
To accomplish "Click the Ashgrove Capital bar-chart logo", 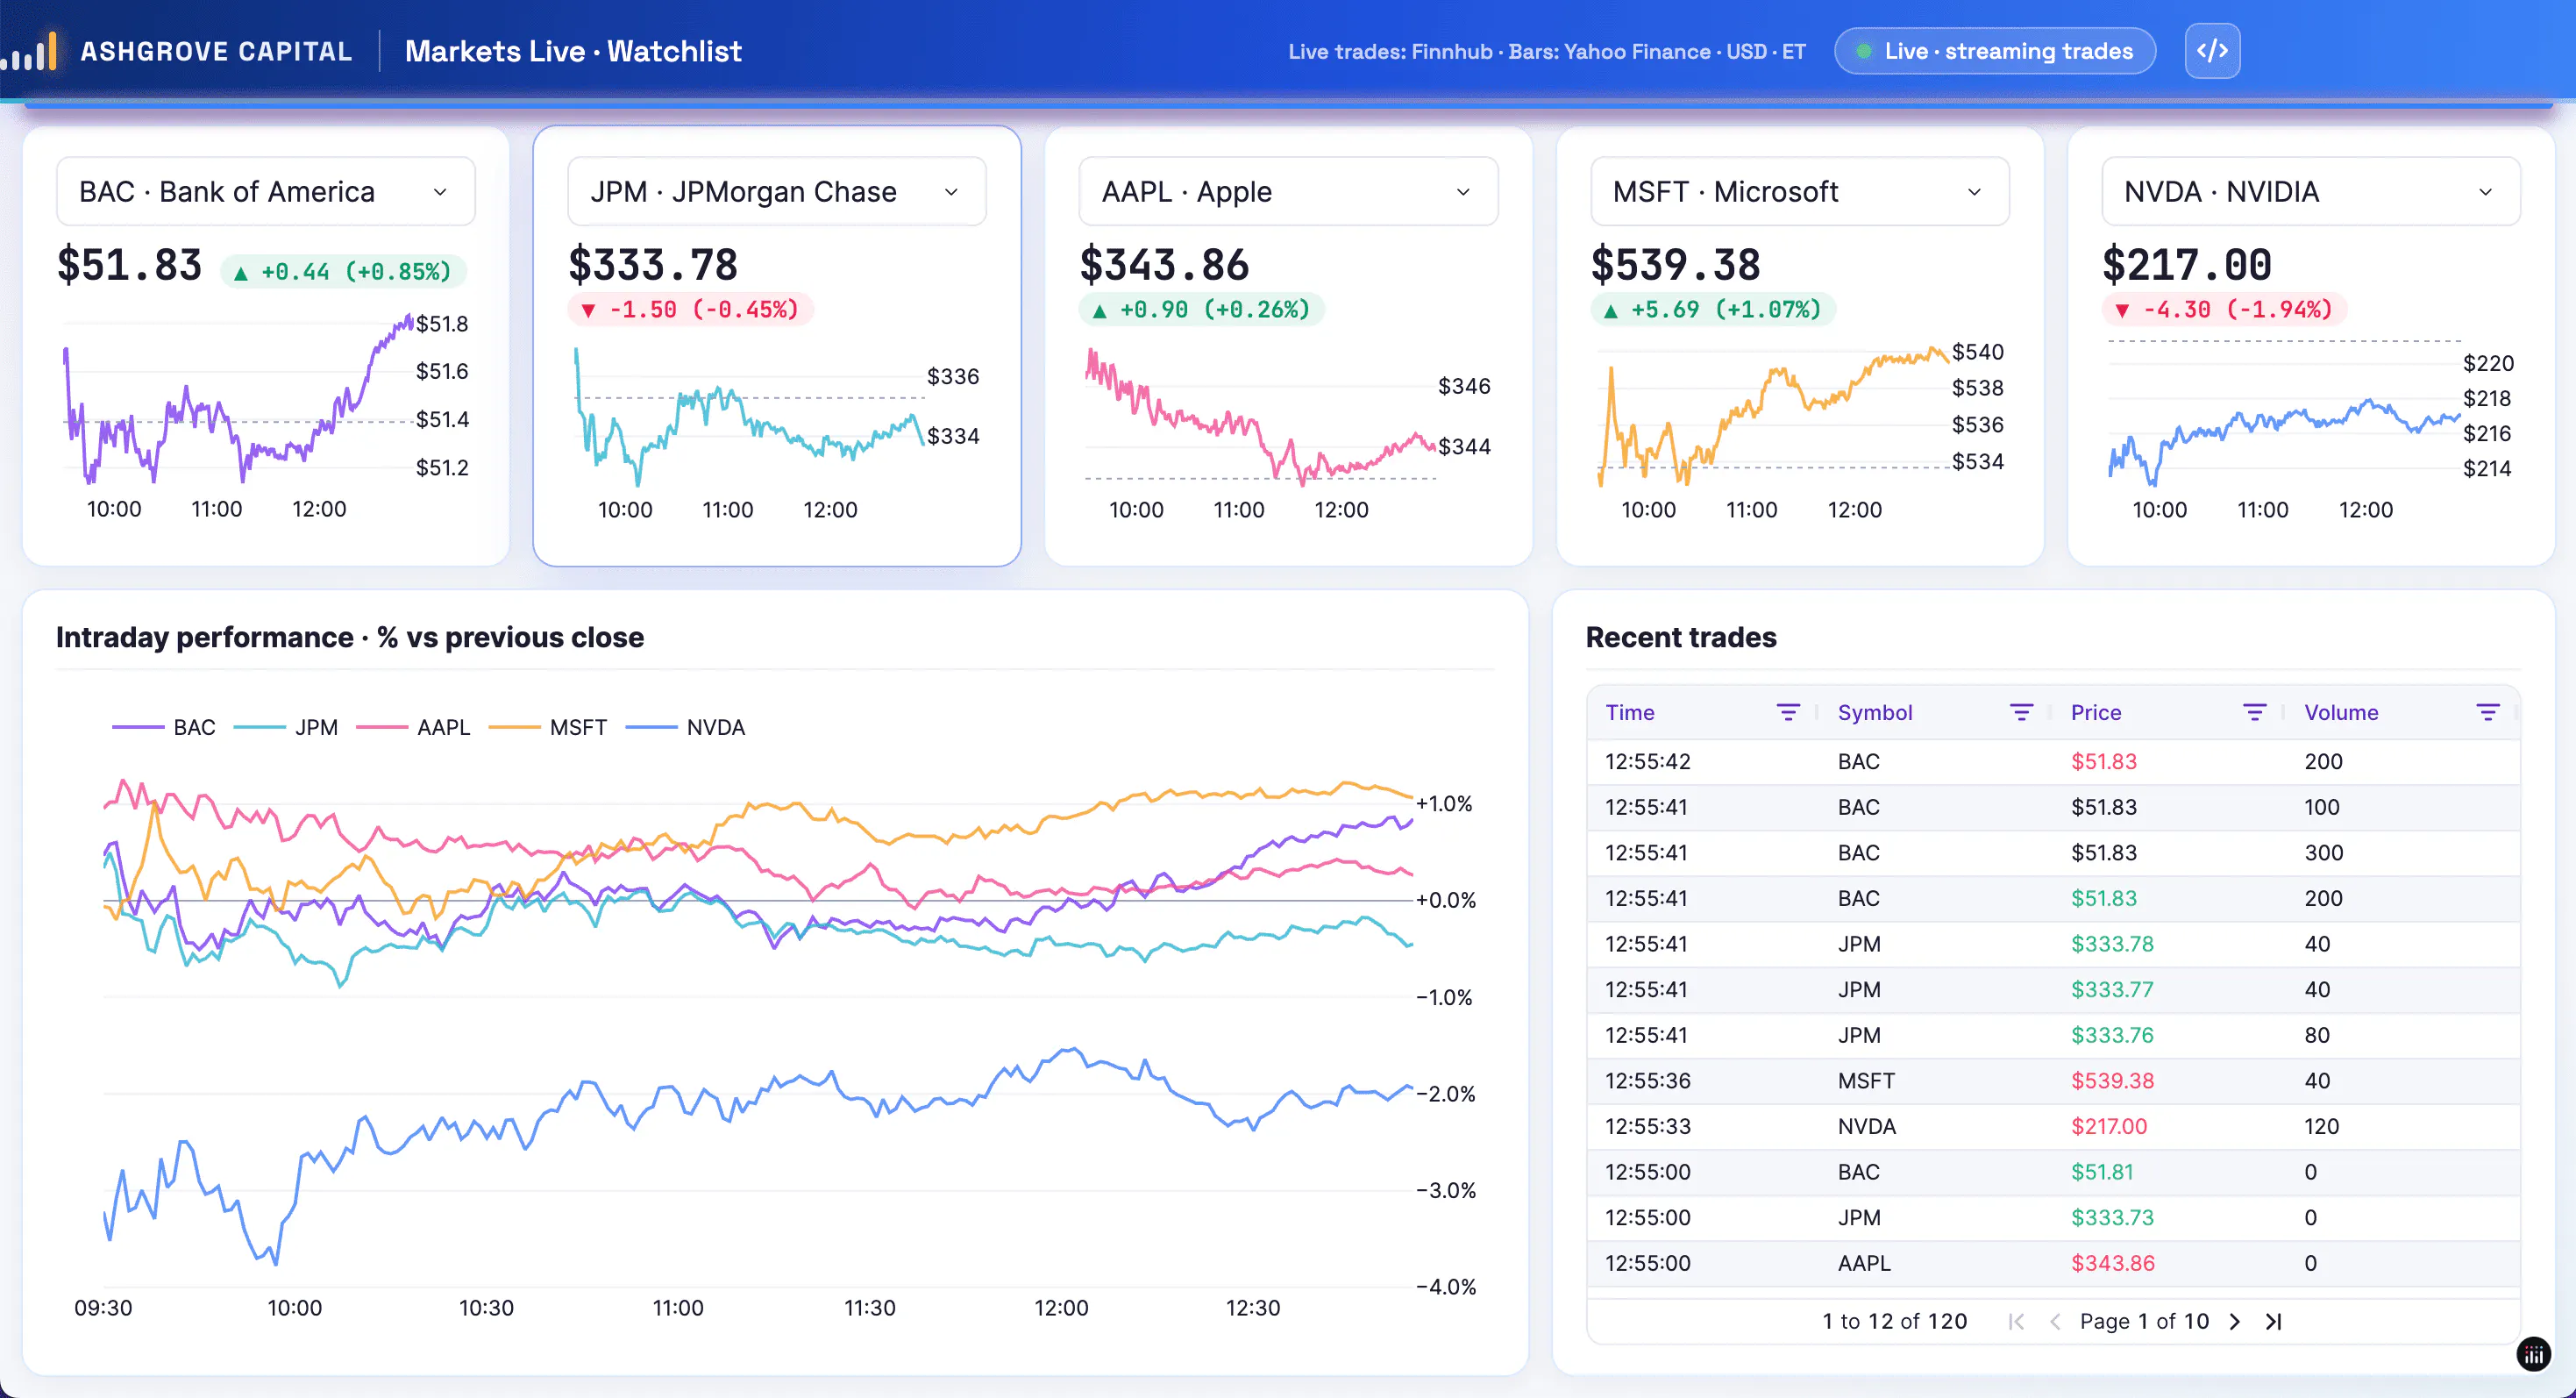I will pos(29,51).
